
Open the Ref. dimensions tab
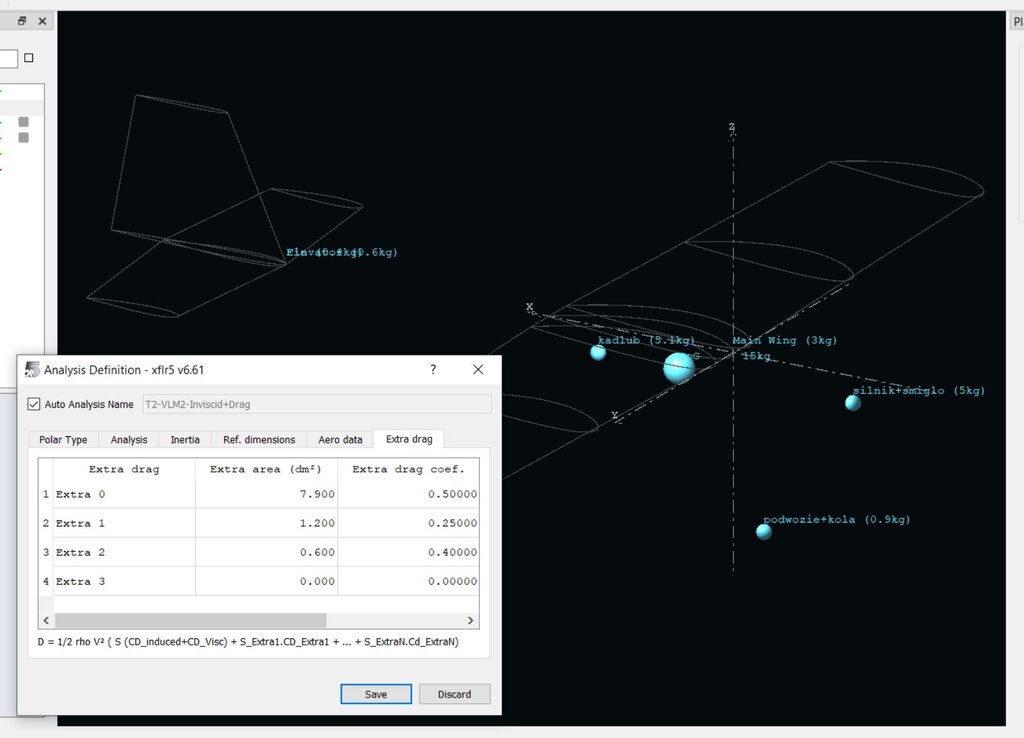click(259, 439)
